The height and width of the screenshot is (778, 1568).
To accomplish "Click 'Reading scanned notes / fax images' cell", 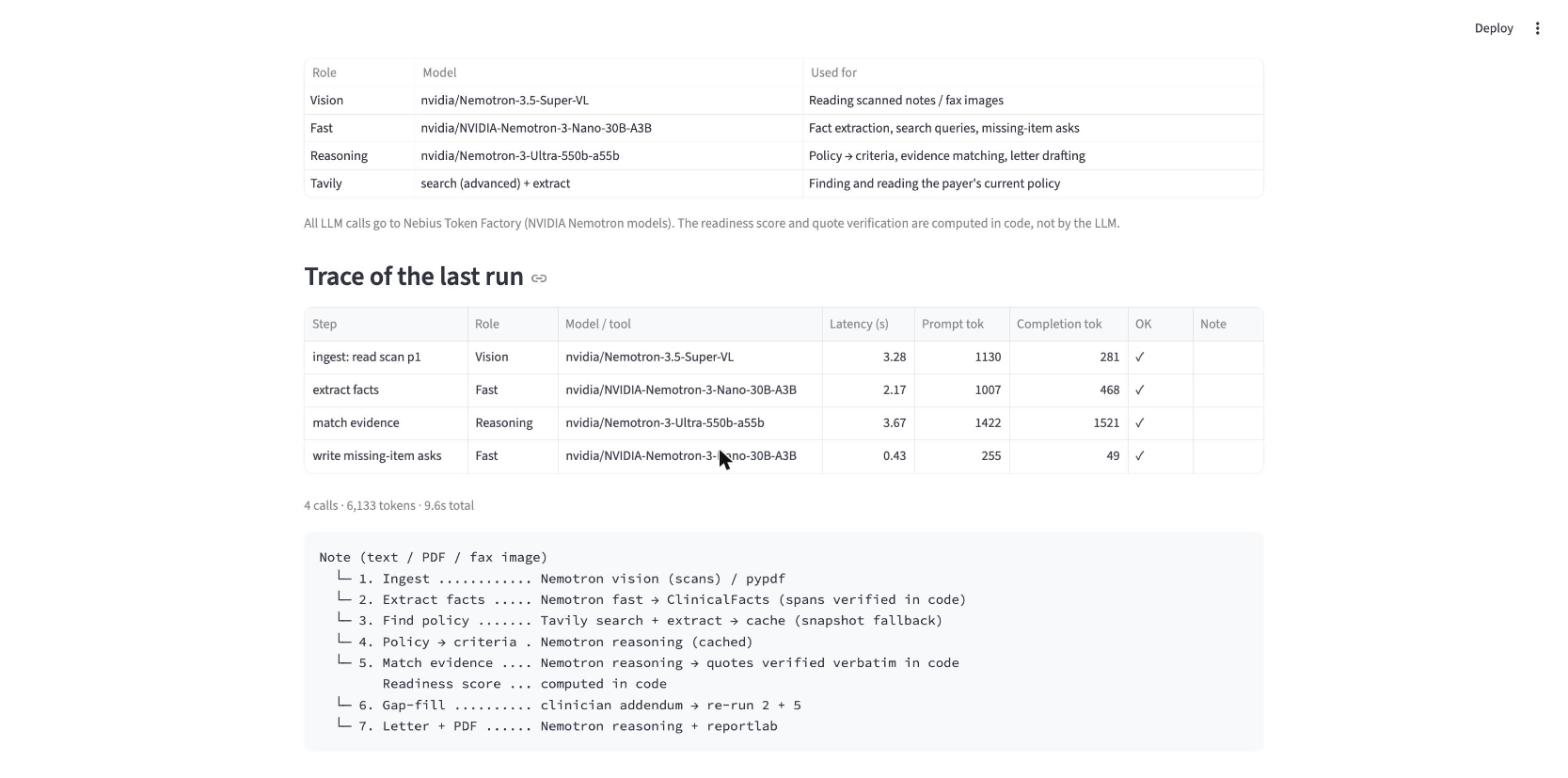I will pos(1033,100).
